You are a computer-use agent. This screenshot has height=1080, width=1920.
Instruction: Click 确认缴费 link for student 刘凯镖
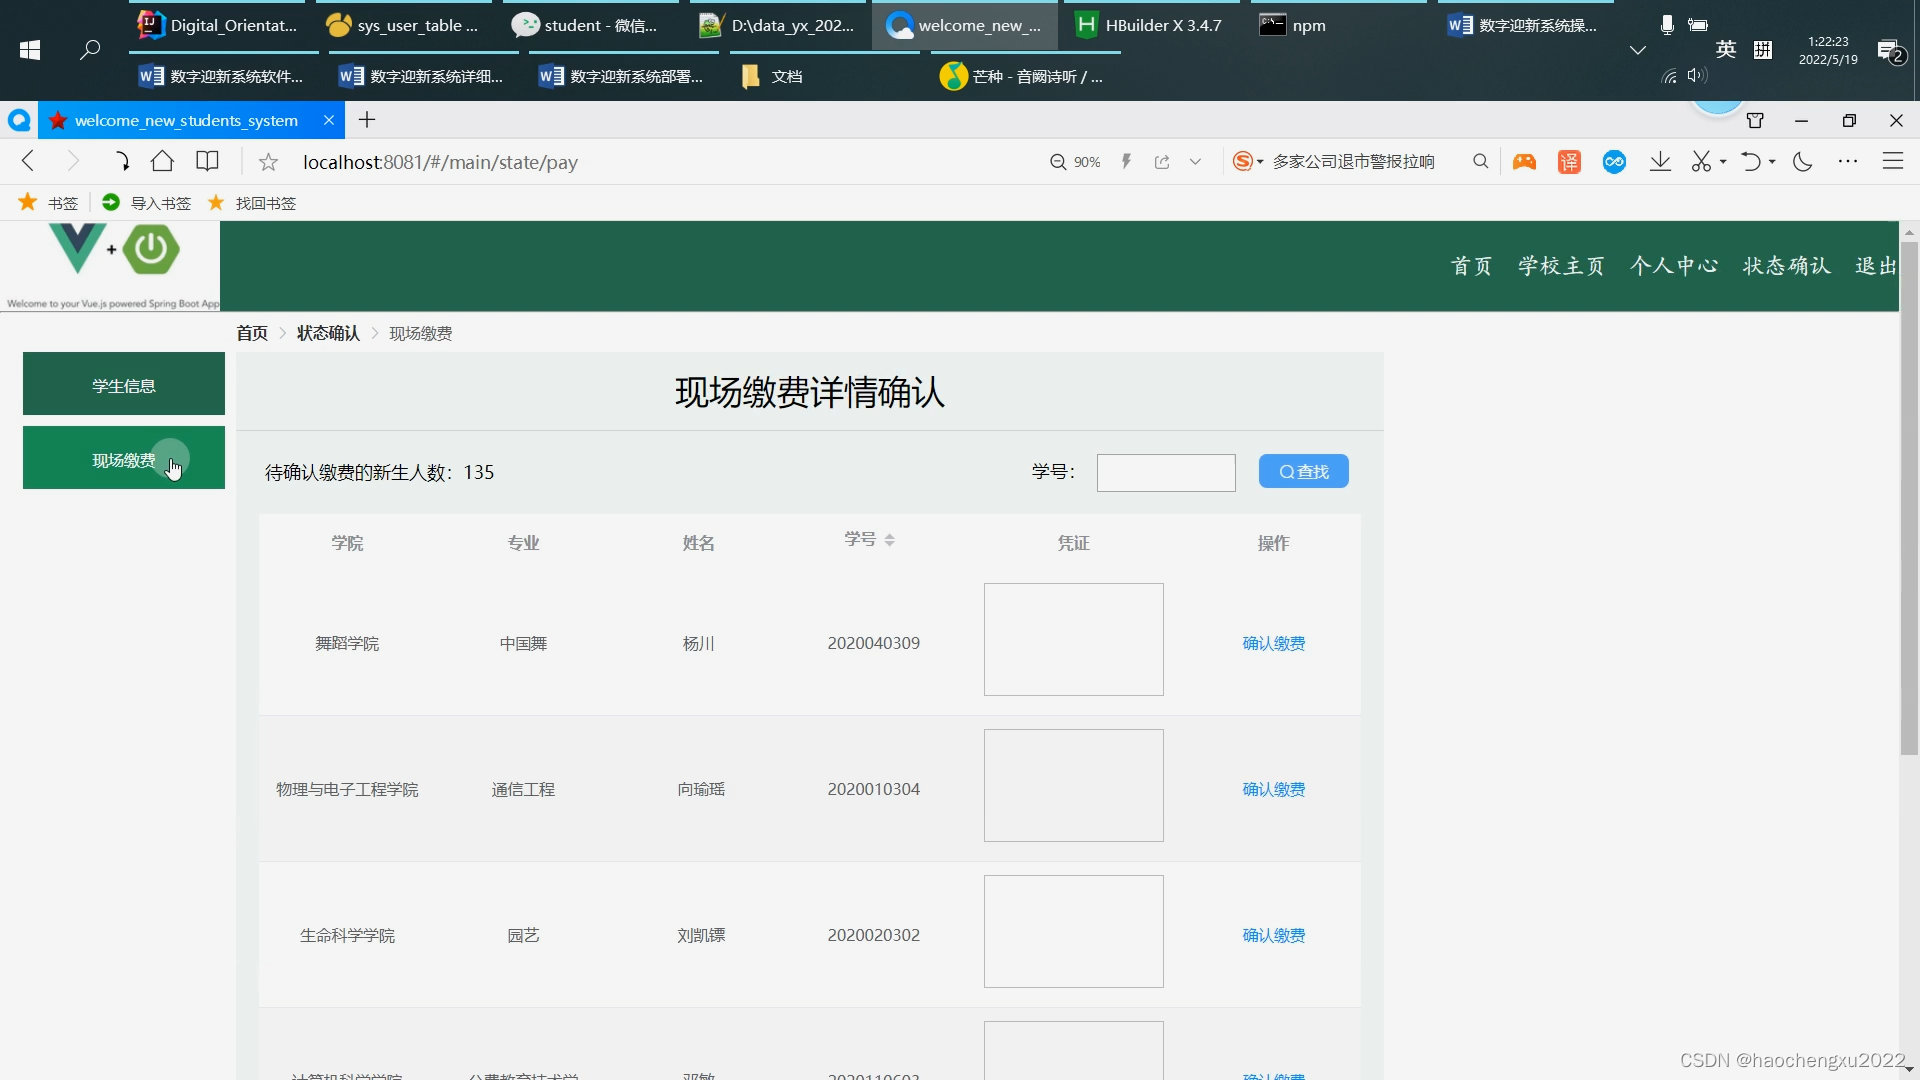pos(1273,935)
